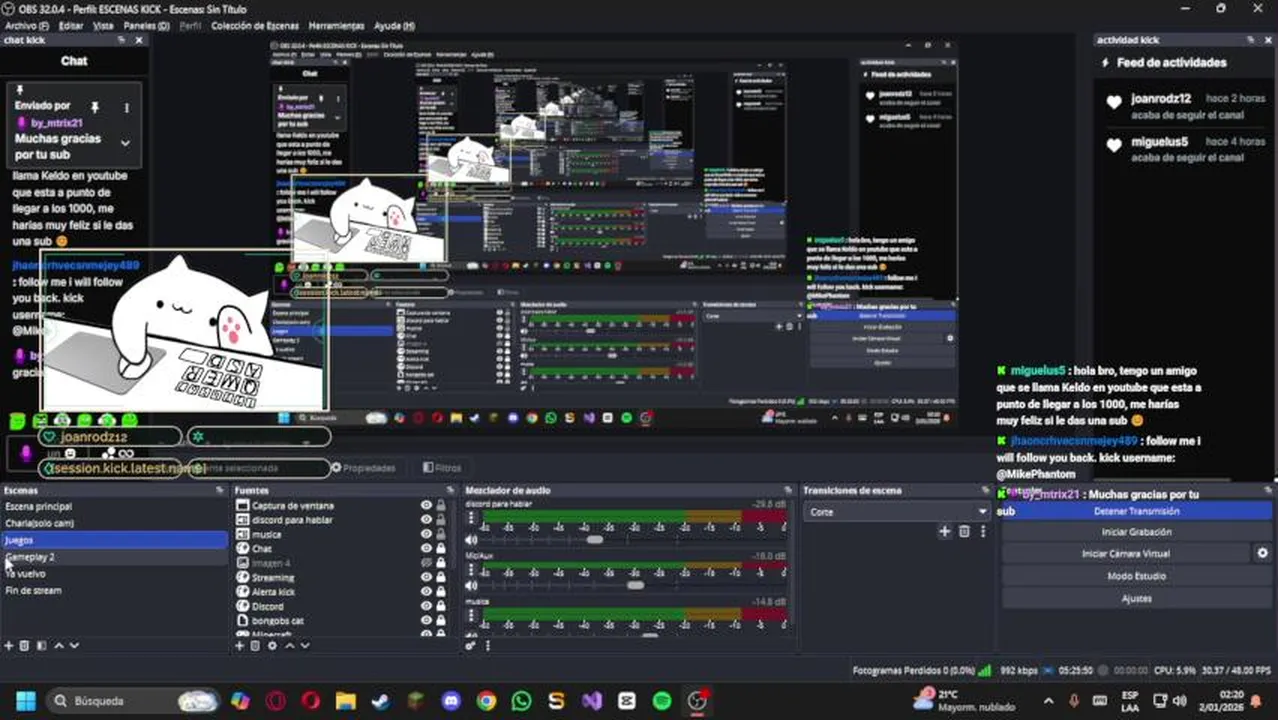
Task: Open source properties gear in Fuentes toolbar
Action: (272, 646)
